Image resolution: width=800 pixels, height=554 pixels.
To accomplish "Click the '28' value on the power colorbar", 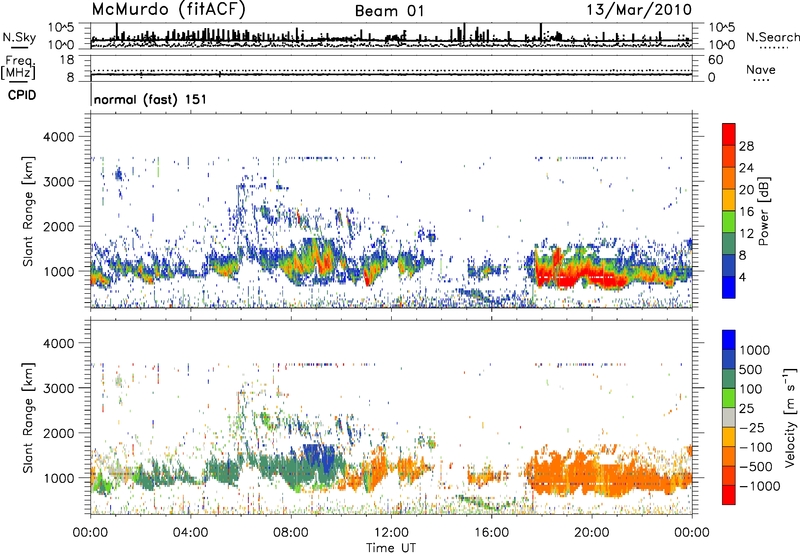I will 746,146.
